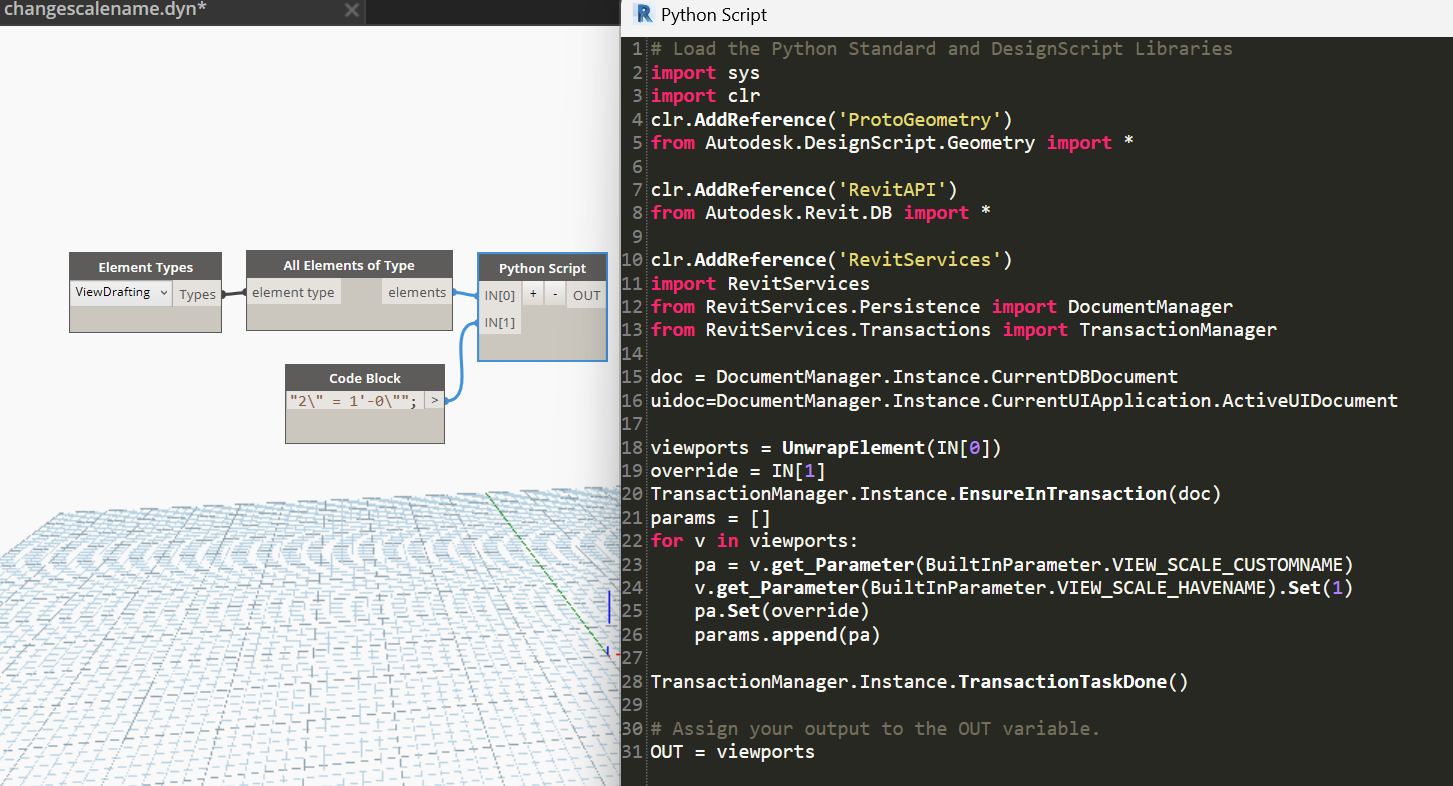Click the 'from Autodesk.DesignScript.Geometry import *' line
The height and width of the screenshot is (786, 1453).
(x=892, y=143)
